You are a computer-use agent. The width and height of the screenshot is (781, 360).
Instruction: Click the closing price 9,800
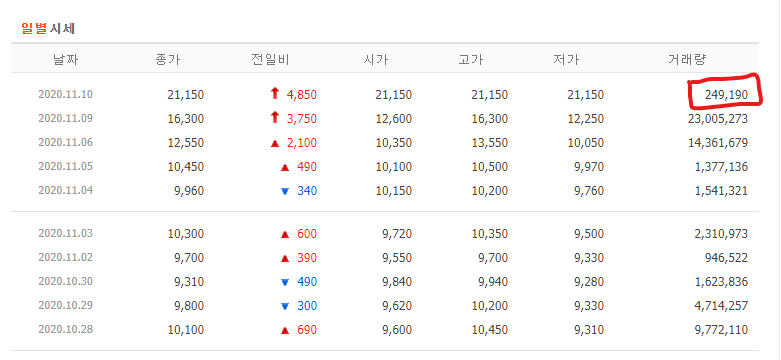[189, 305]
